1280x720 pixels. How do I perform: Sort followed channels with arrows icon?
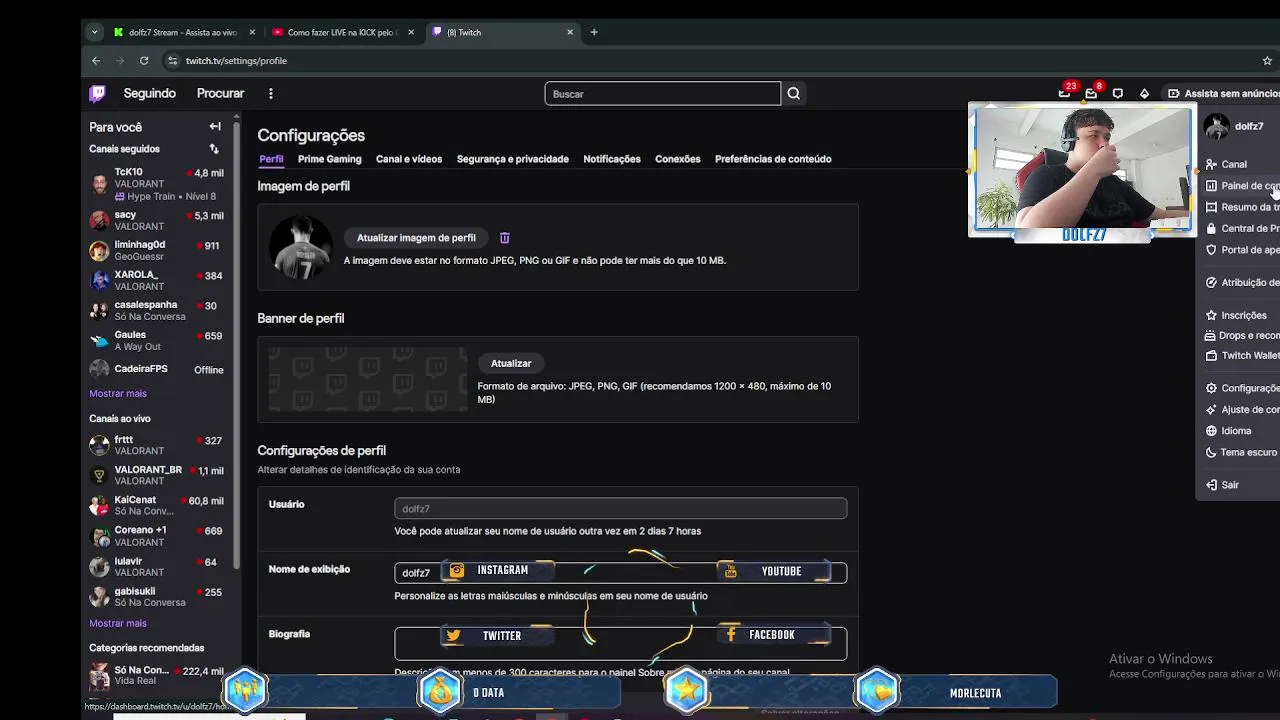214,149
